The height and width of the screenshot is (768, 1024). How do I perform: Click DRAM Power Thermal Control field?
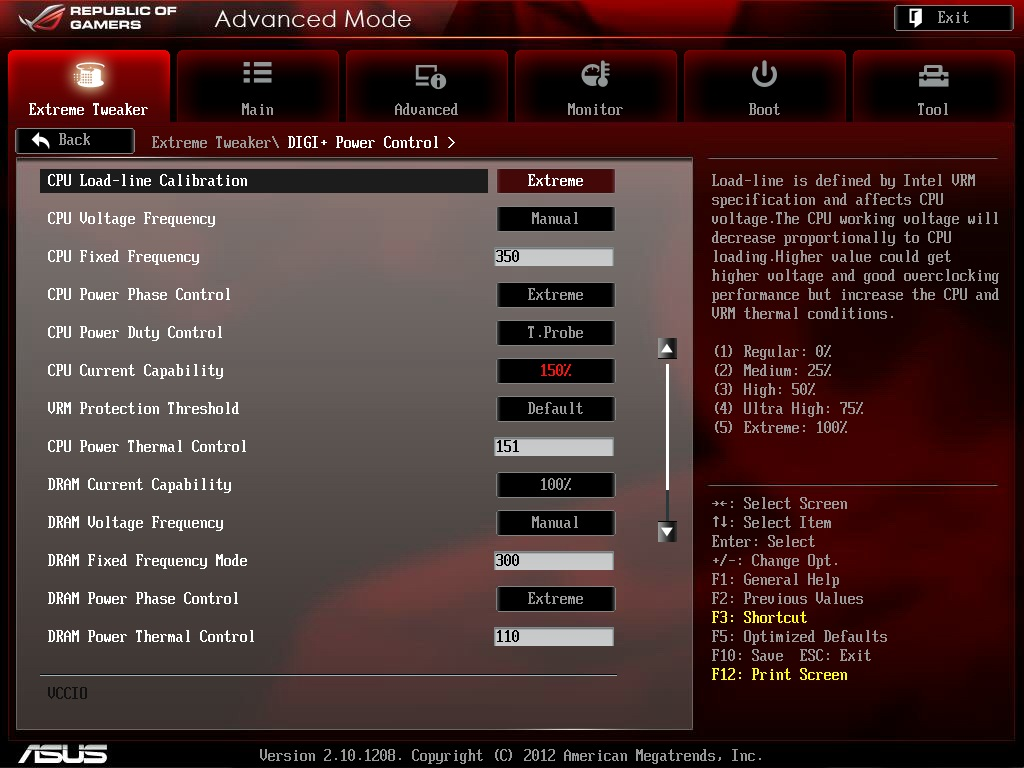pos(553,637)
